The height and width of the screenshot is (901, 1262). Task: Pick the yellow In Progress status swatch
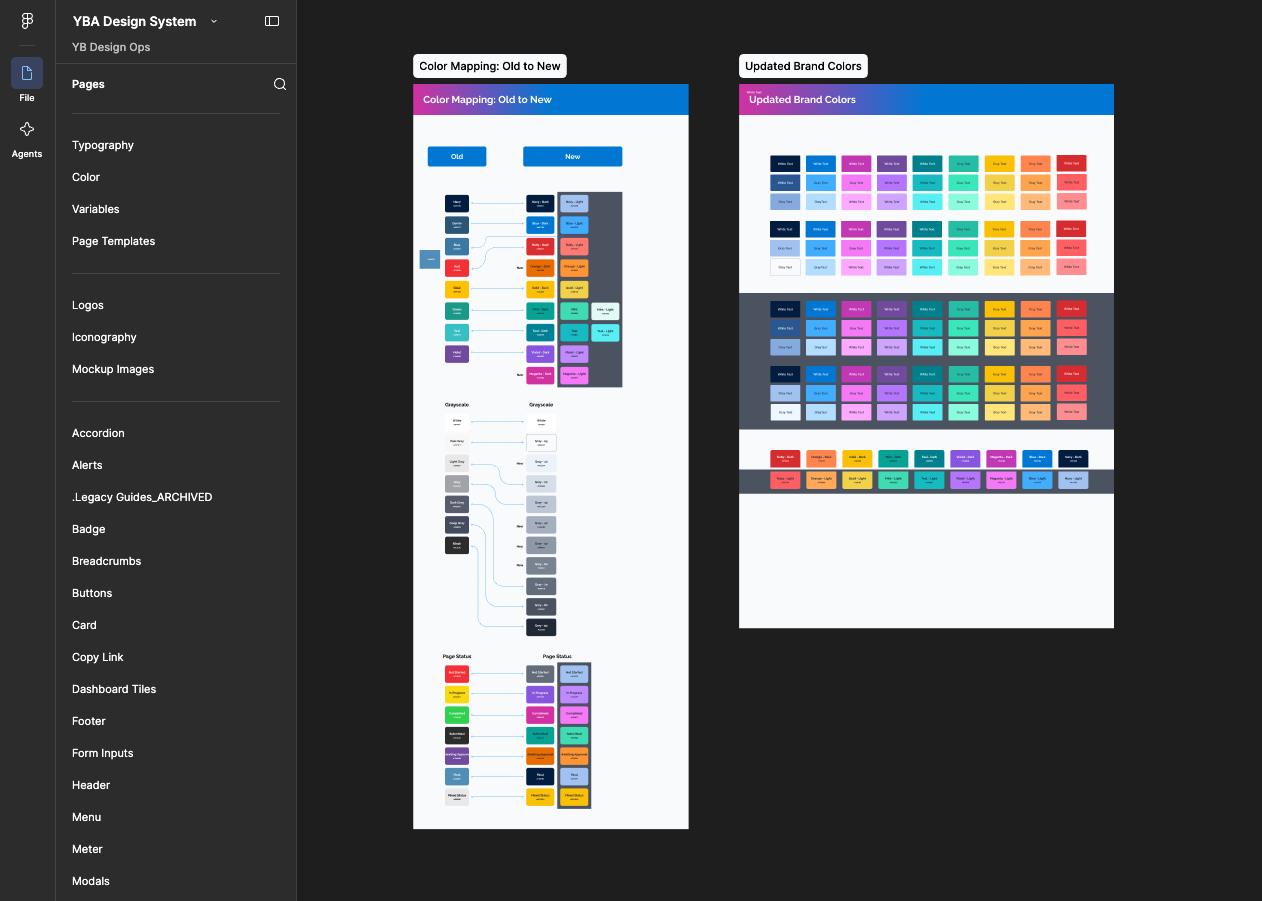pyautogui.click(x=457, y=694)
